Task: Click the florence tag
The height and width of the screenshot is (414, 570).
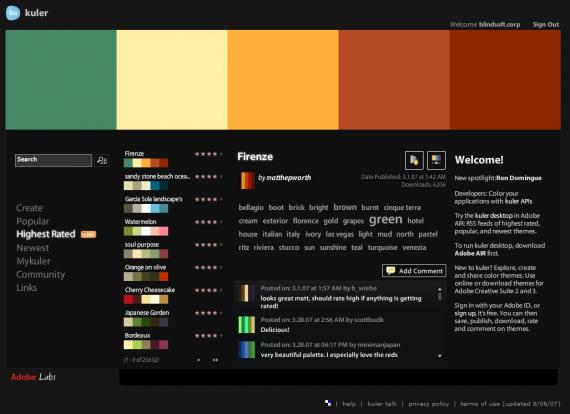Action: (x=305, y=221)
